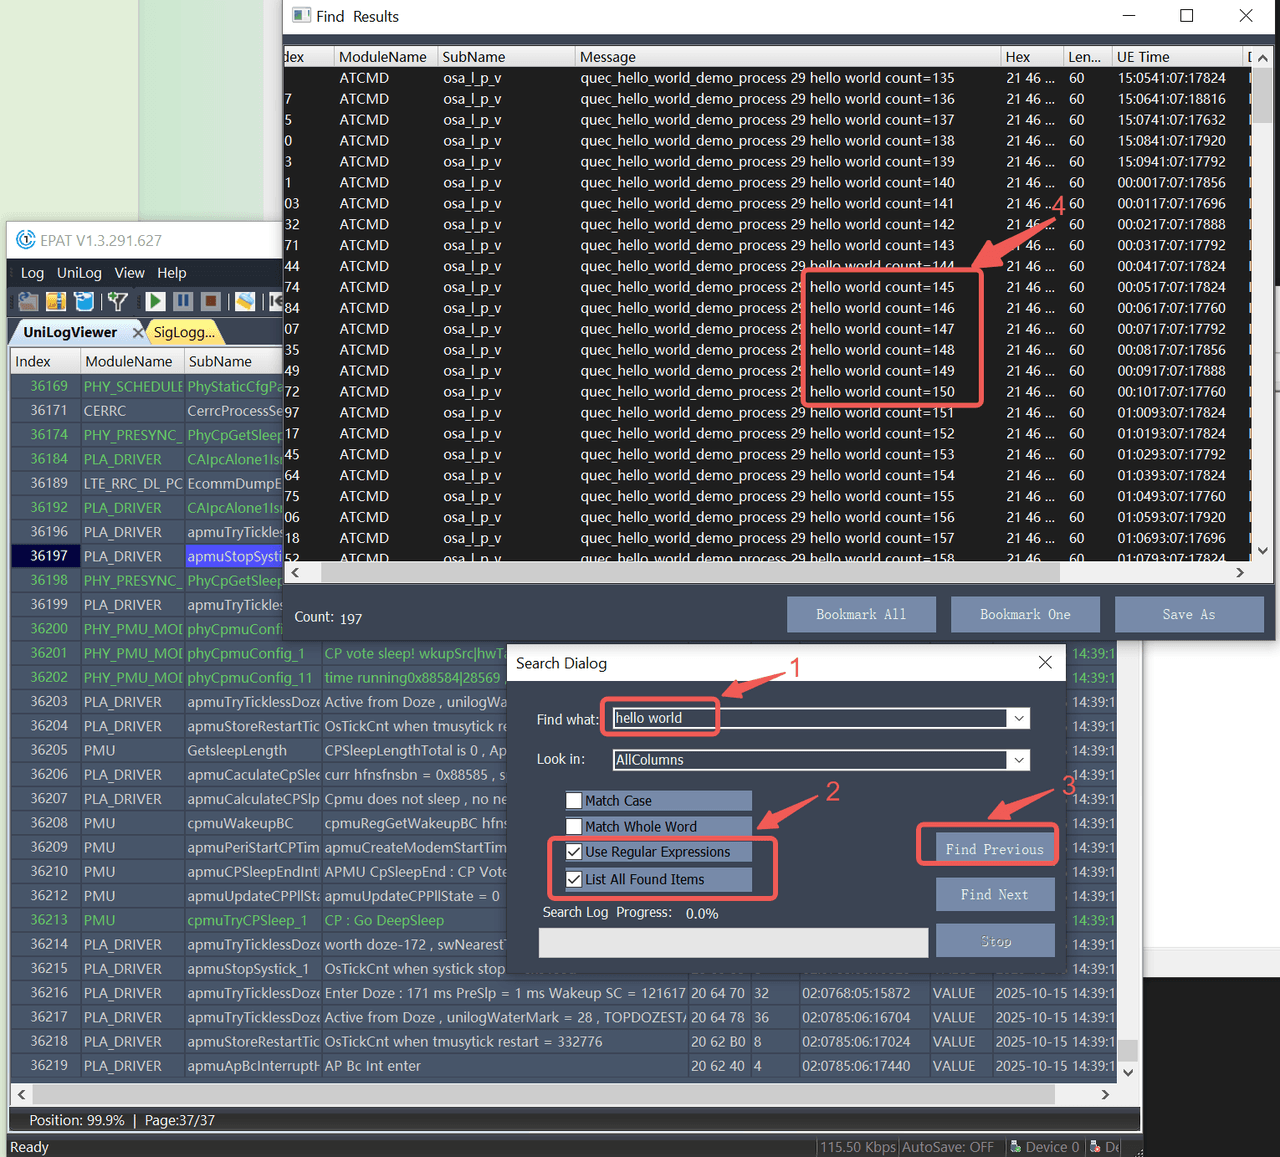Sort by UE Time column in Find Results
This screenshot has height=1157, width=1280.
click(x=1177, y=57)
